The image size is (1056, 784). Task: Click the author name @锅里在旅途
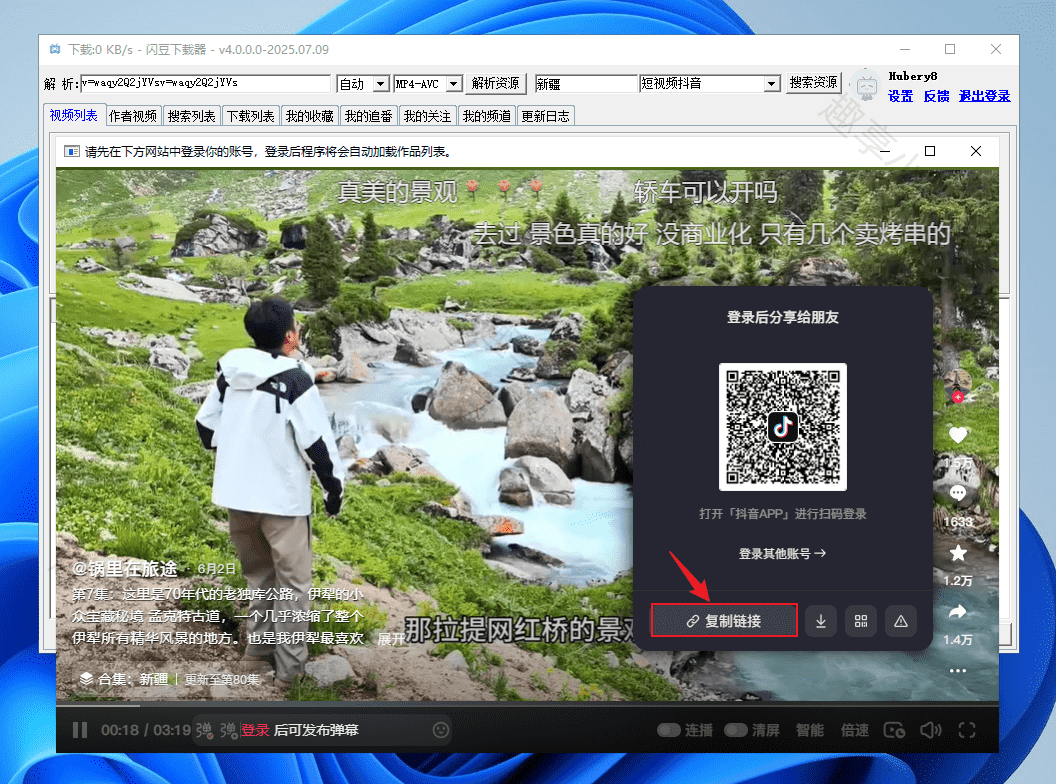(125, 569)
